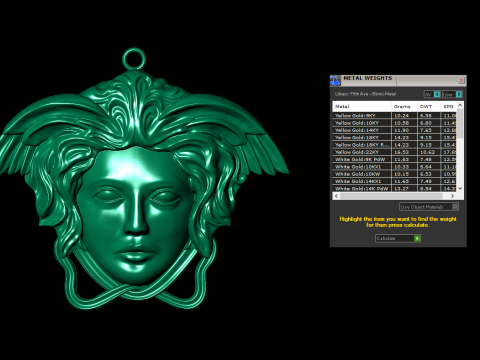Click the horizontal scroll right arrow
Image resolution: width=480 pixels, height=360 pixels.
point(452,196)
